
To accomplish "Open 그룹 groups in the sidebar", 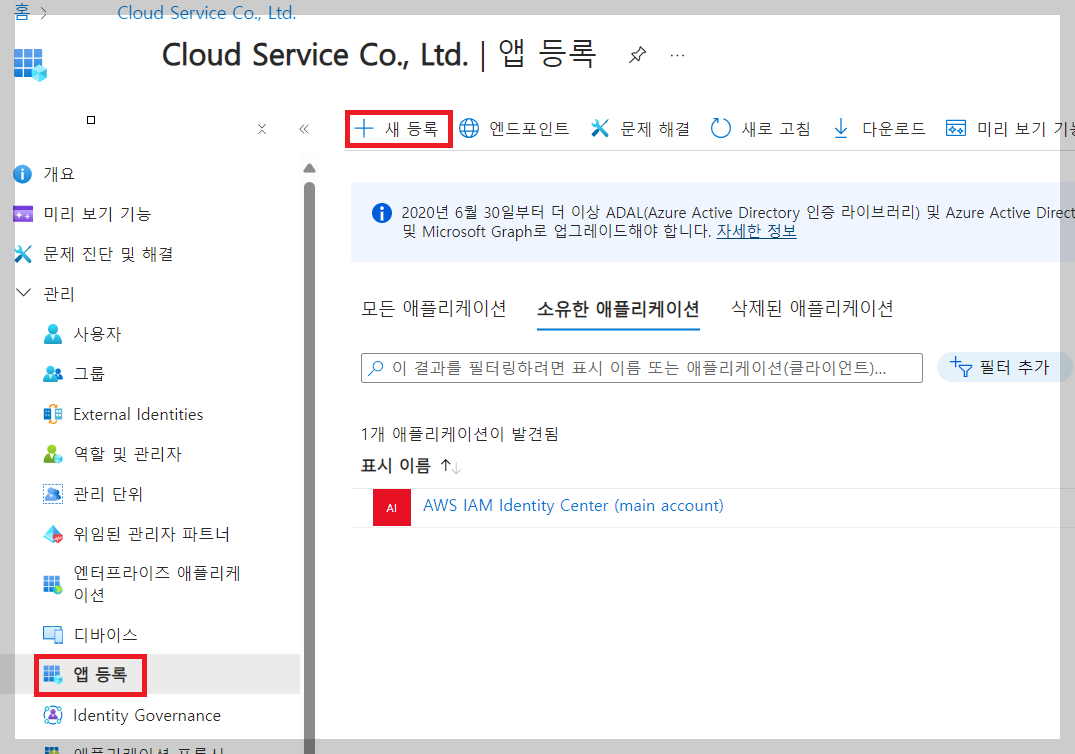I will pyautogui.click(x=89, y=374).
